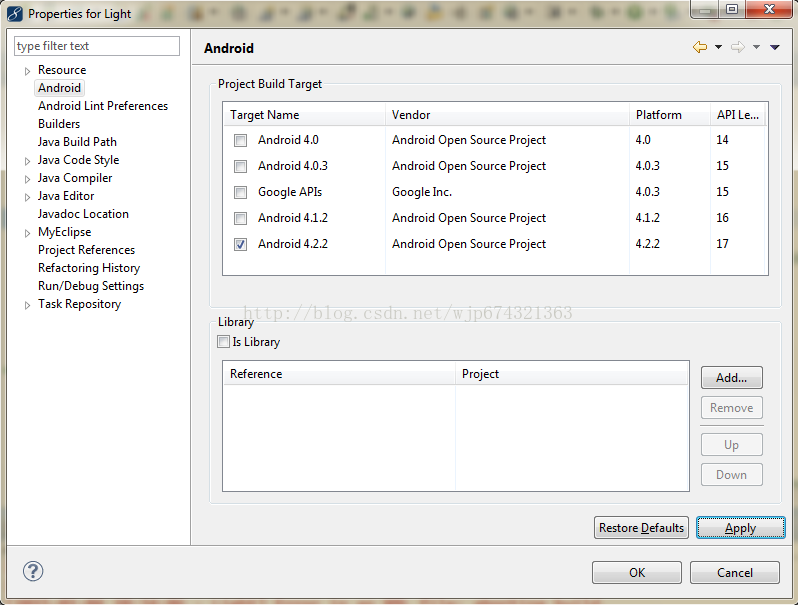Minimize the Properties for Light window

tap(705, 10)
